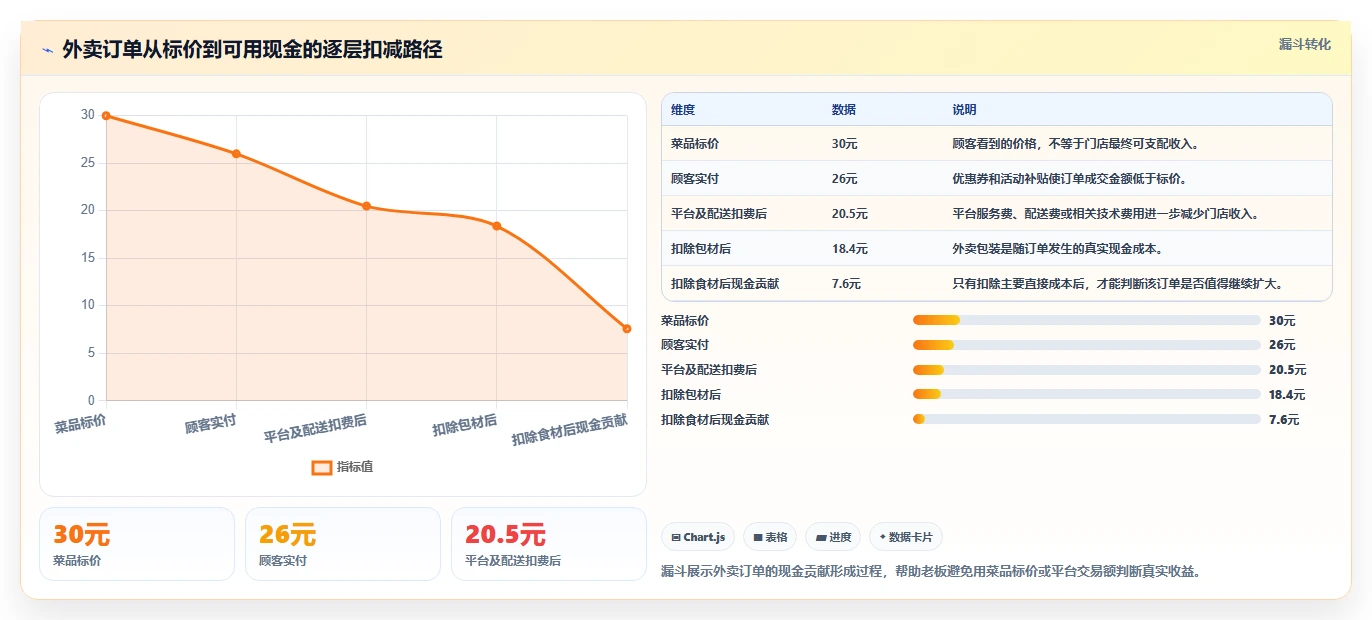Click the chart point for 菜品标价
1372x620 pixels.
coord(106,116)
